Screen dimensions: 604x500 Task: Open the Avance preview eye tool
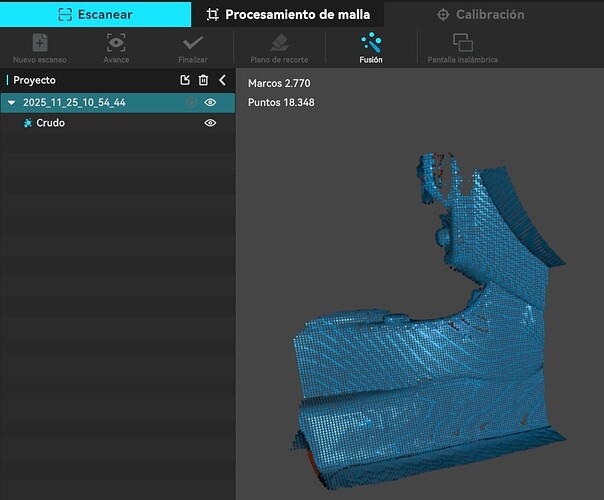click(x=116, y=43)
